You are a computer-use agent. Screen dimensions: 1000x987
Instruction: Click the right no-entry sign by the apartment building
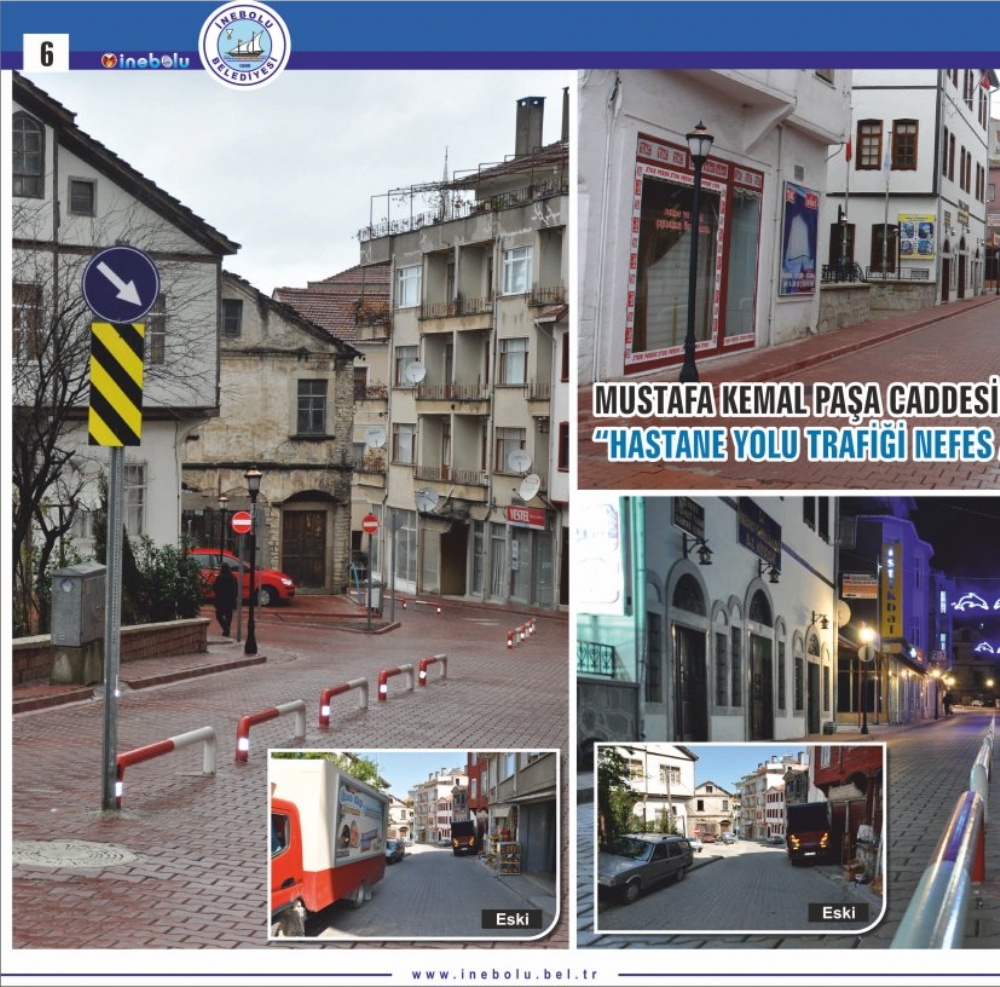370,524
